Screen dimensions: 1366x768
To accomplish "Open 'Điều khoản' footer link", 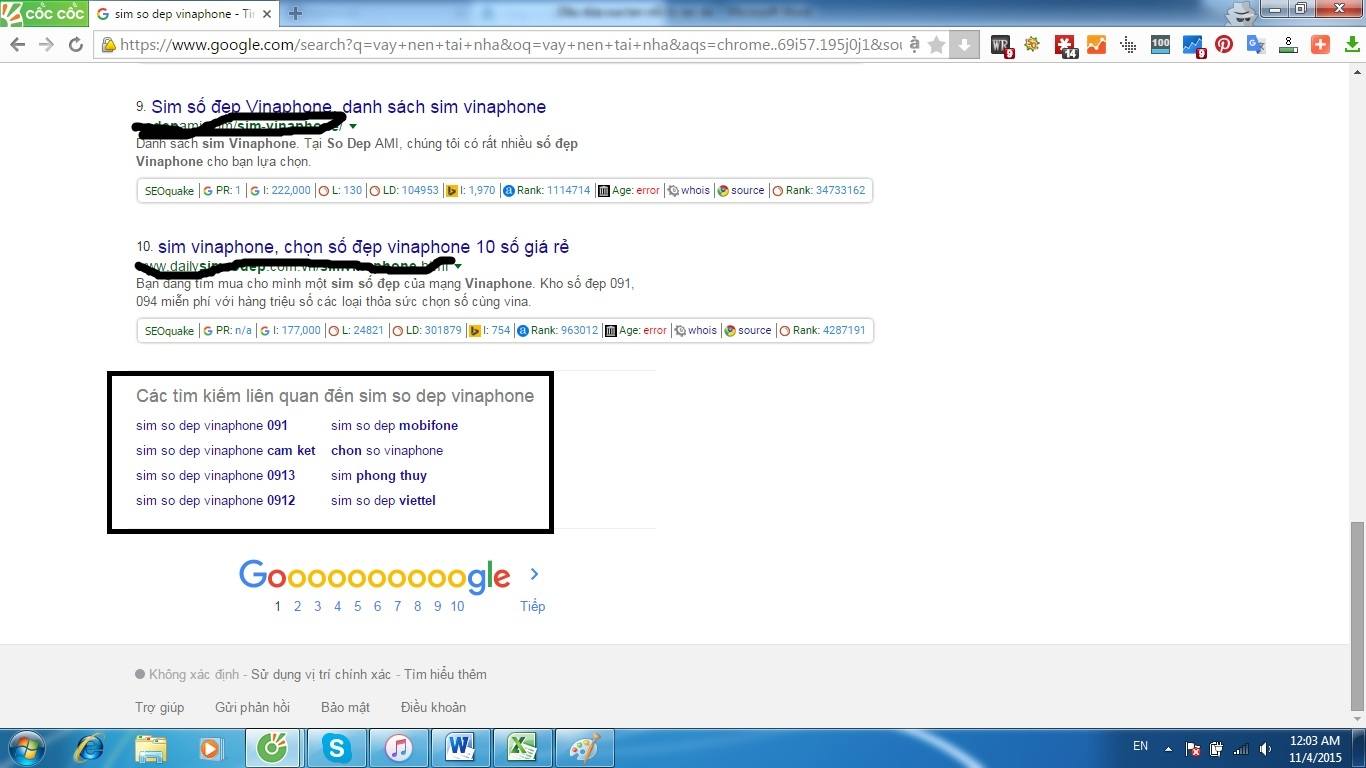I will tap(433, 707).
